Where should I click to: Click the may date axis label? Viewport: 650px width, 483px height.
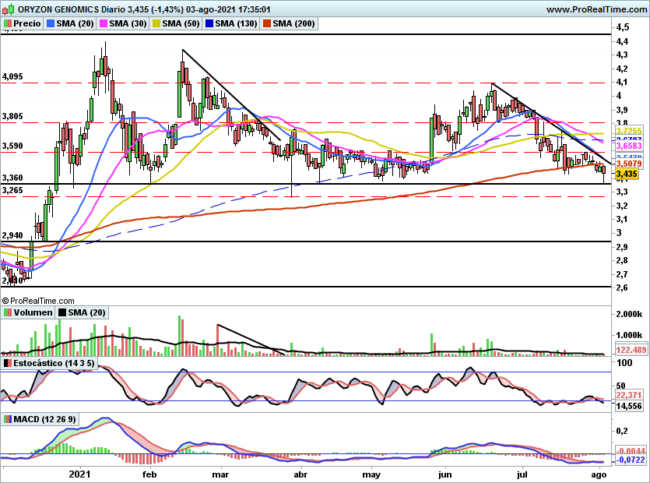[371, 474]
